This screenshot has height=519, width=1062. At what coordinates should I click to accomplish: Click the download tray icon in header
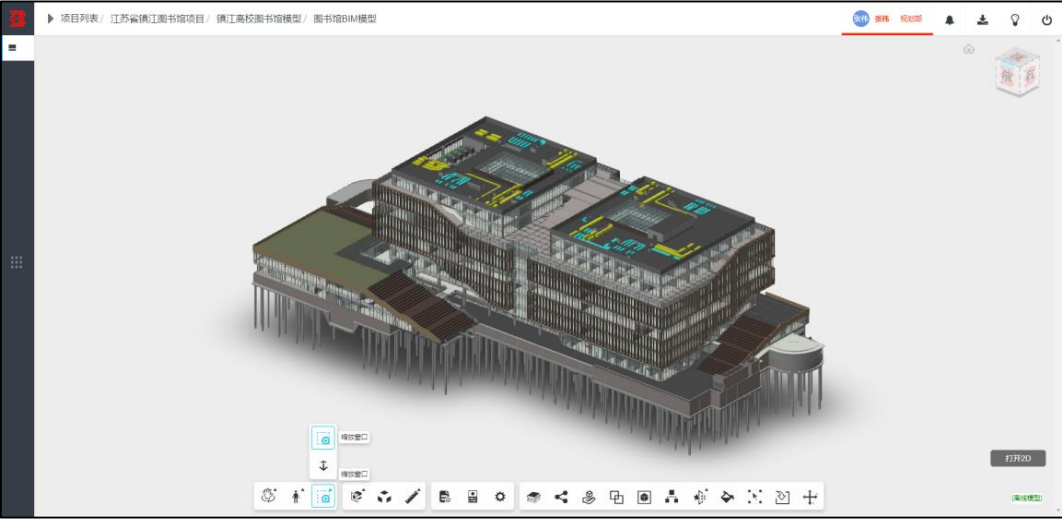(982, 20)
